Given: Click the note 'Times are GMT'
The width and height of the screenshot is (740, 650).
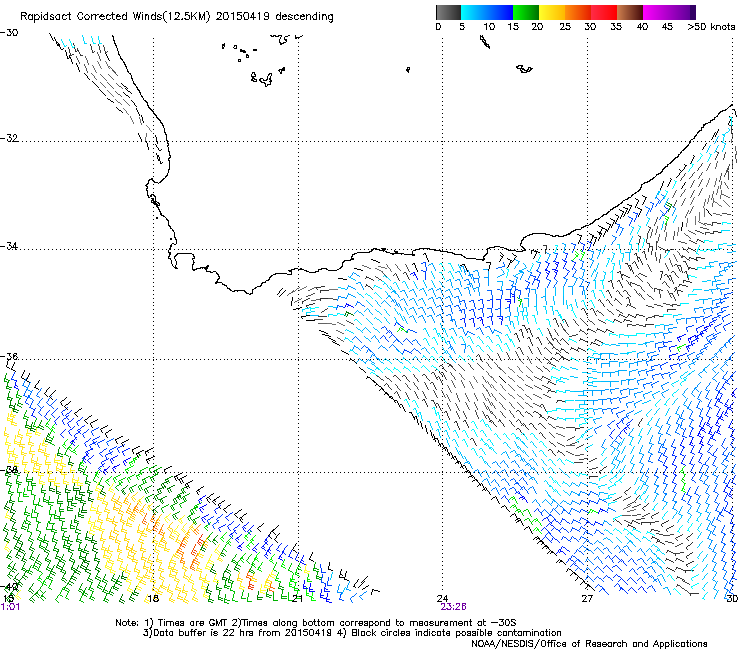Looking at the screenshot, I should tap(195, 623).
